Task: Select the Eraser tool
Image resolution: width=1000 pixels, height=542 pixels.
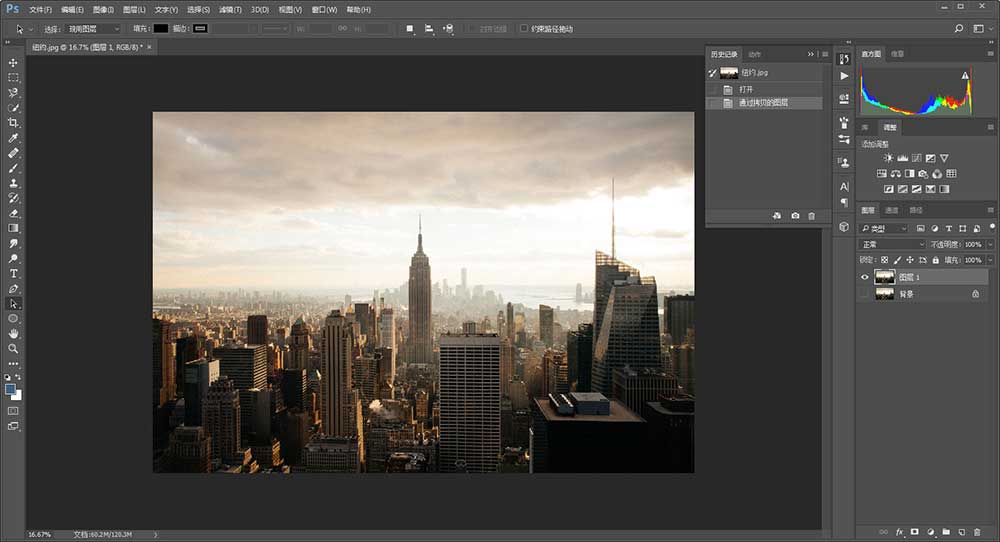Action: tap(13, 213)
